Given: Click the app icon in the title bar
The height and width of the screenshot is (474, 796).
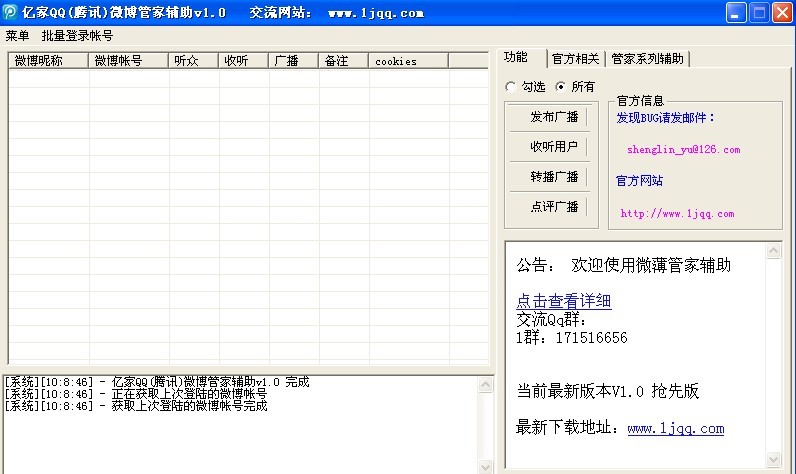Looking at the screenshot, I should (x=10, y=13).
